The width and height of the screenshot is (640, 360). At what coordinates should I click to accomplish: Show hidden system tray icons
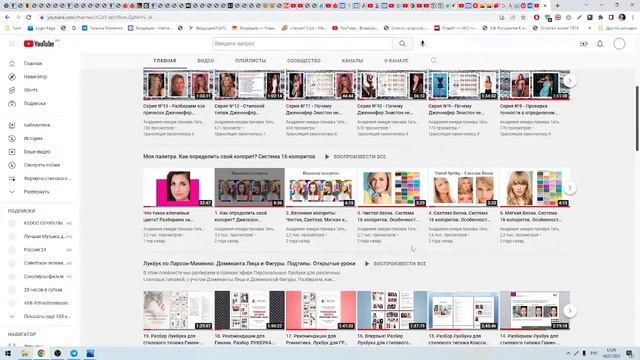pos(568,353)
